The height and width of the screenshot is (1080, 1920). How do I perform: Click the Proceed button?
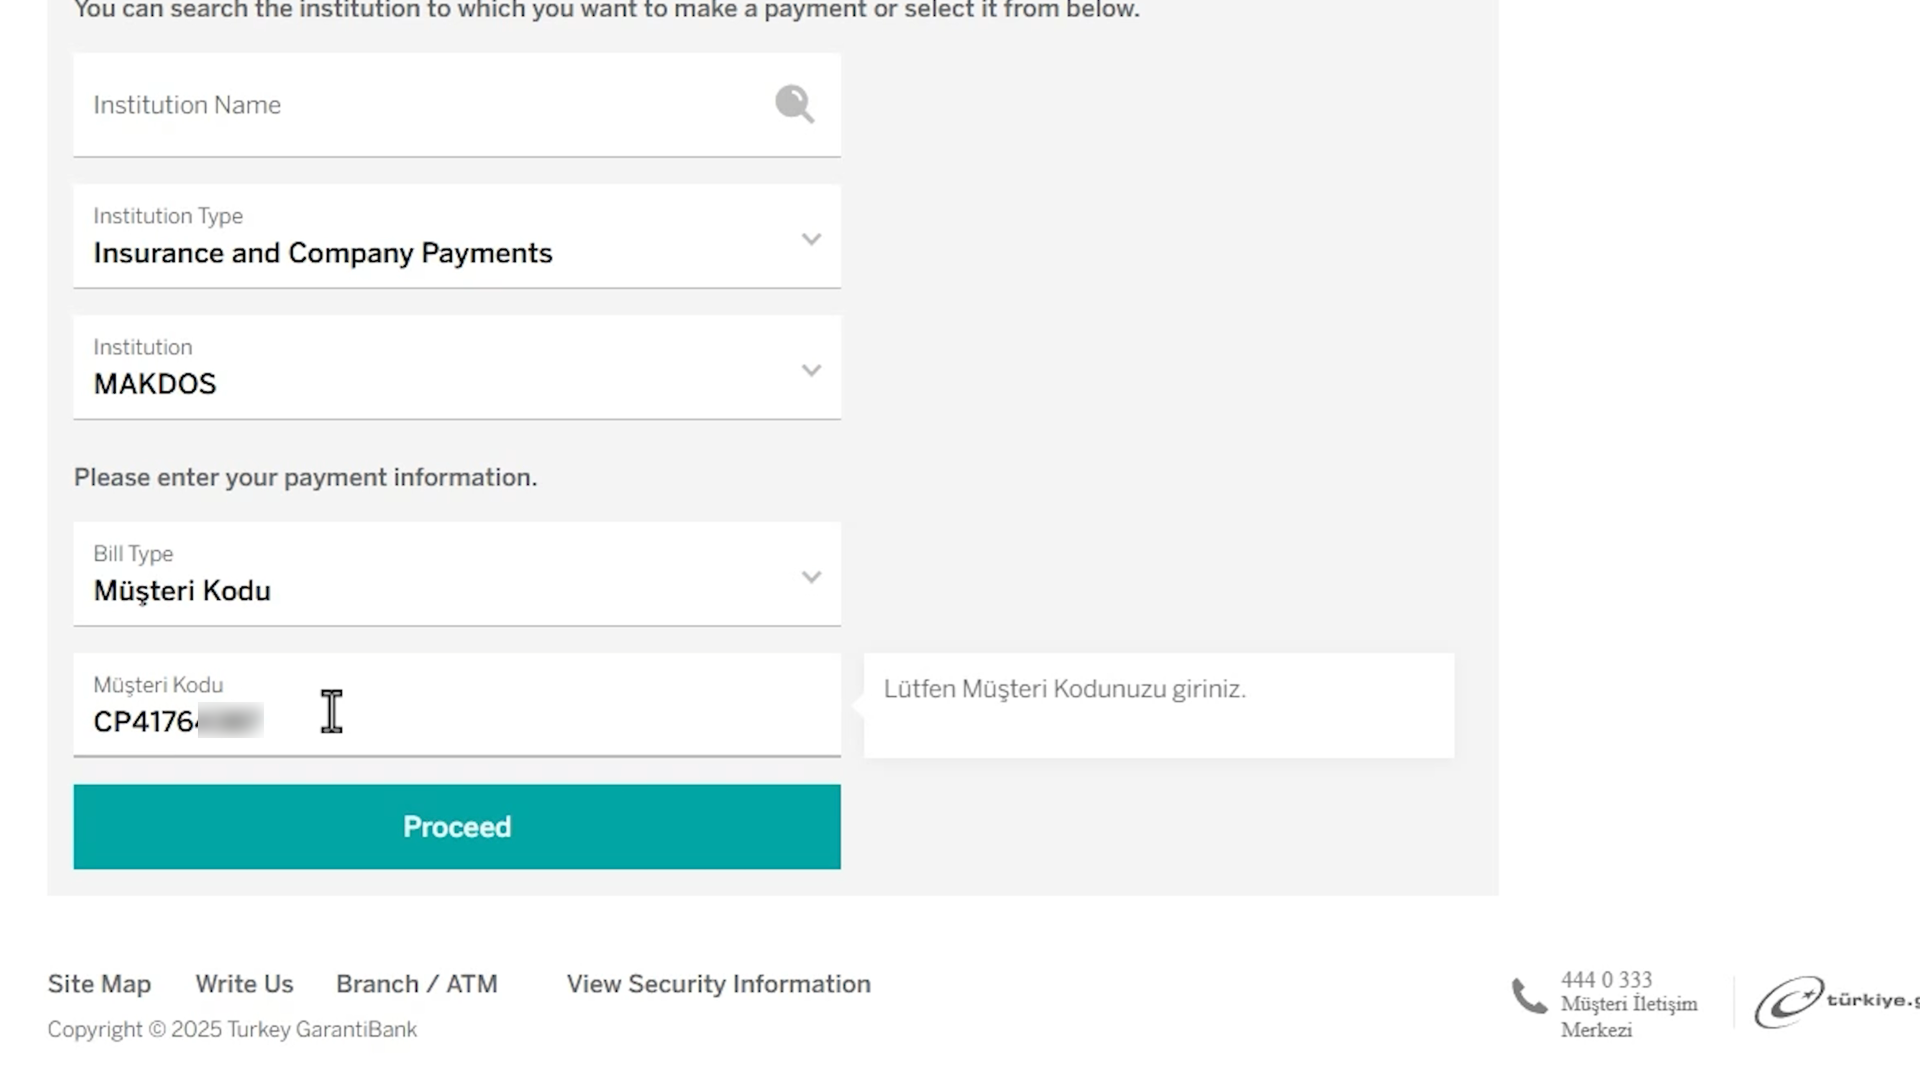click(457, 827)
